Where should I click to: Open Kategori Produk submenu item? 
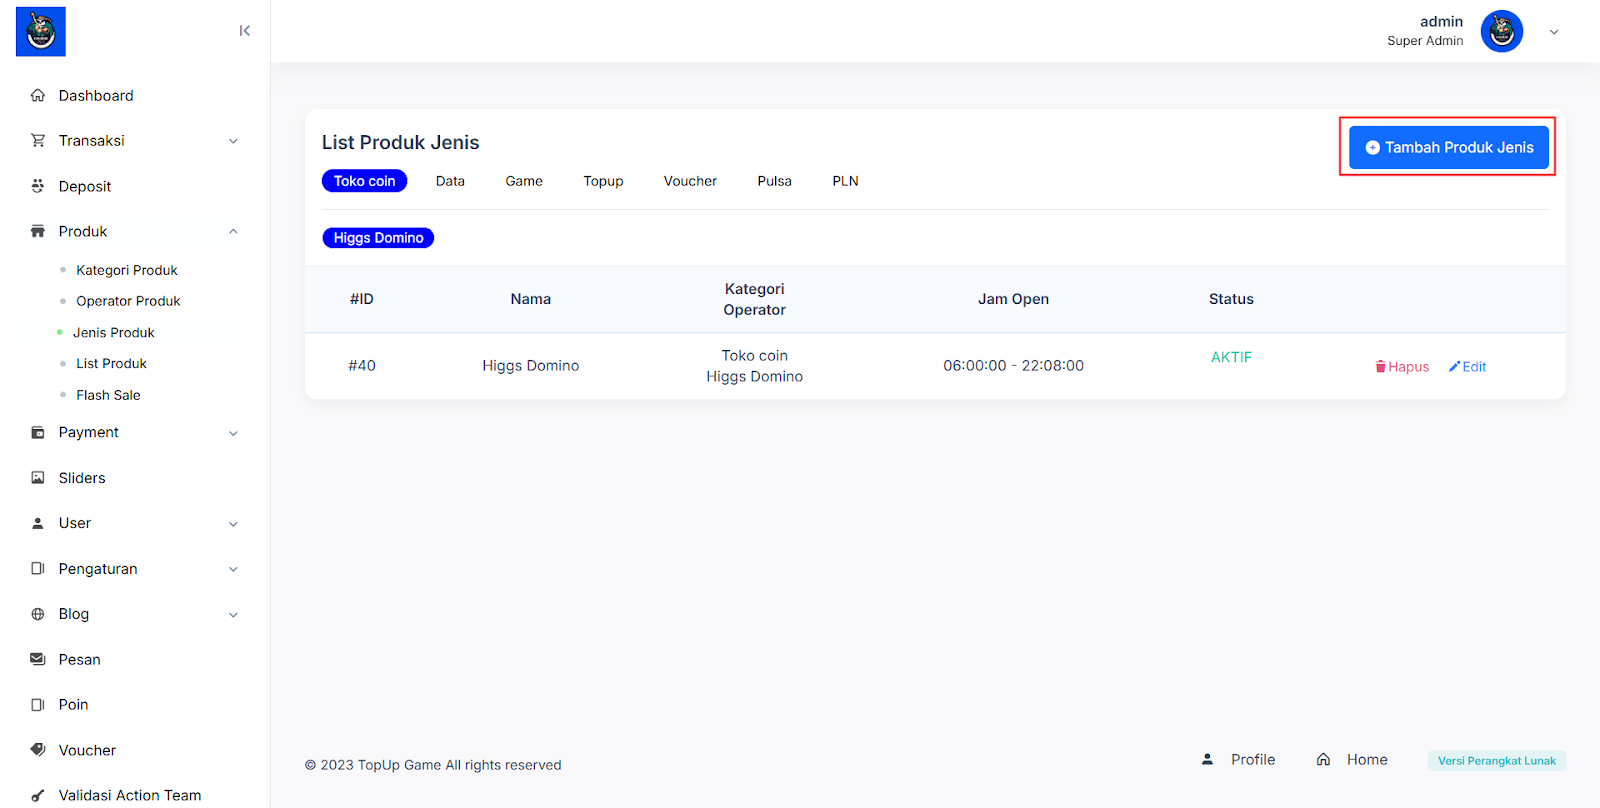[x=127, y=270]
